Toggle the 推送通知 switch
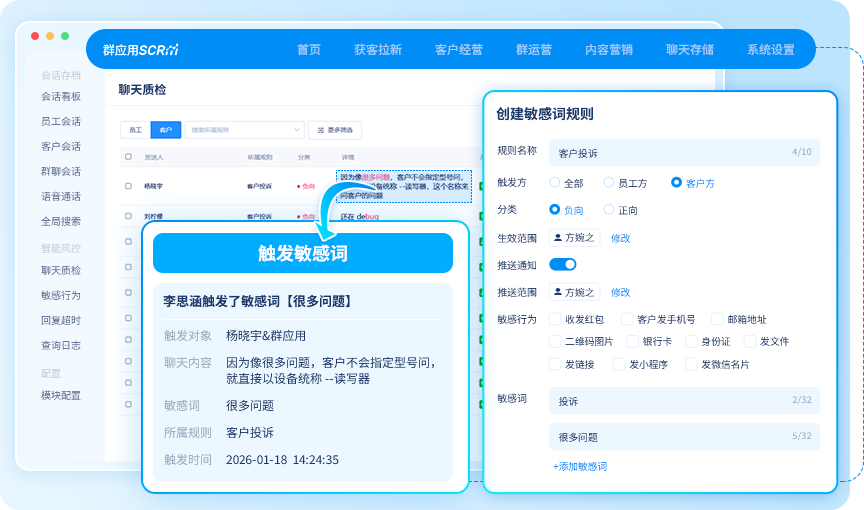Image resolution: width=864 pixels, height=510 pixels. (x=563, y=264)
